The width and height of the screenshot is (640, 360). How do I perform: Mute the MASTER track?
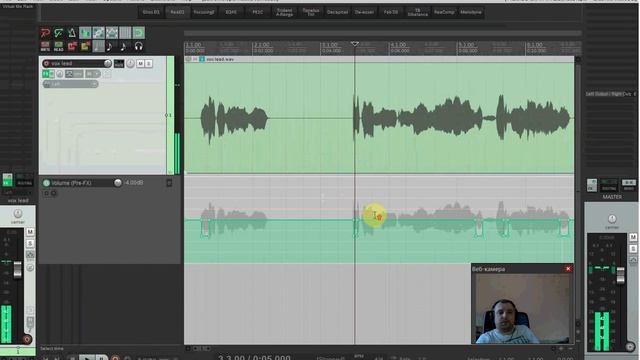(x=633, y=237)
